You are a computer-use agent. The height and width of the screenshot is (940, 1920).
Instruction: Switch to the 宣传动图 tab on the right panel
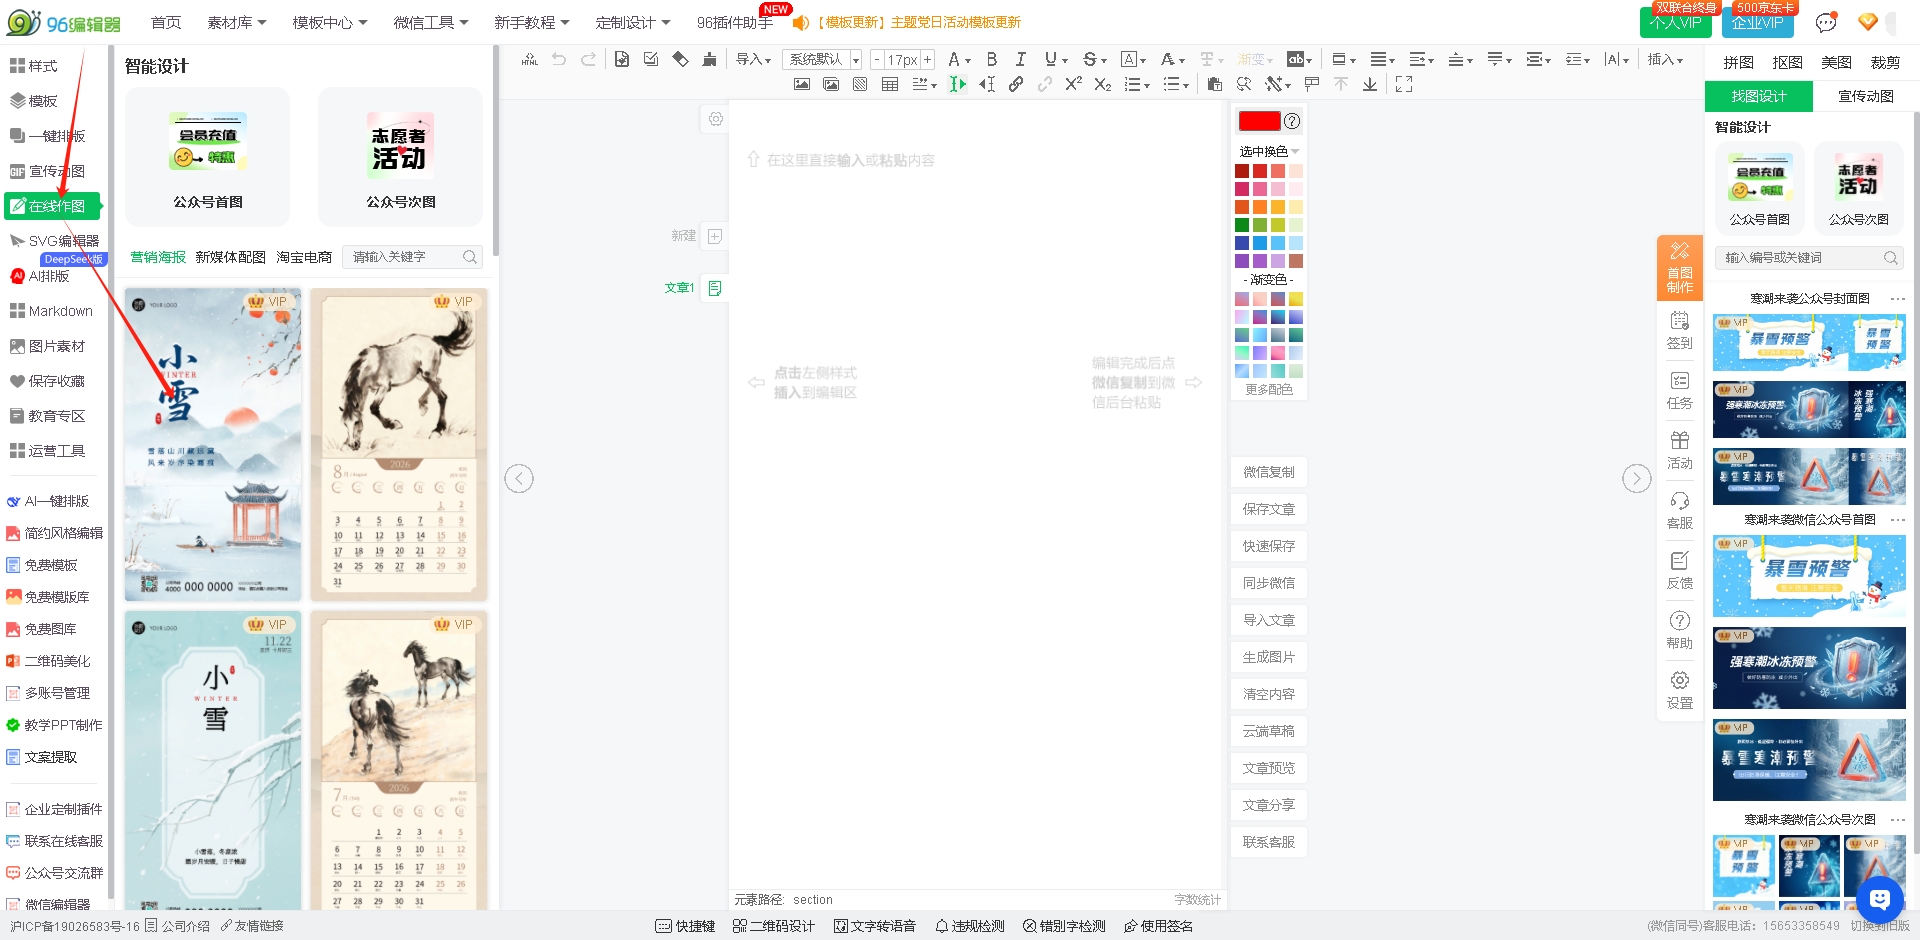tap(1865, 96)
